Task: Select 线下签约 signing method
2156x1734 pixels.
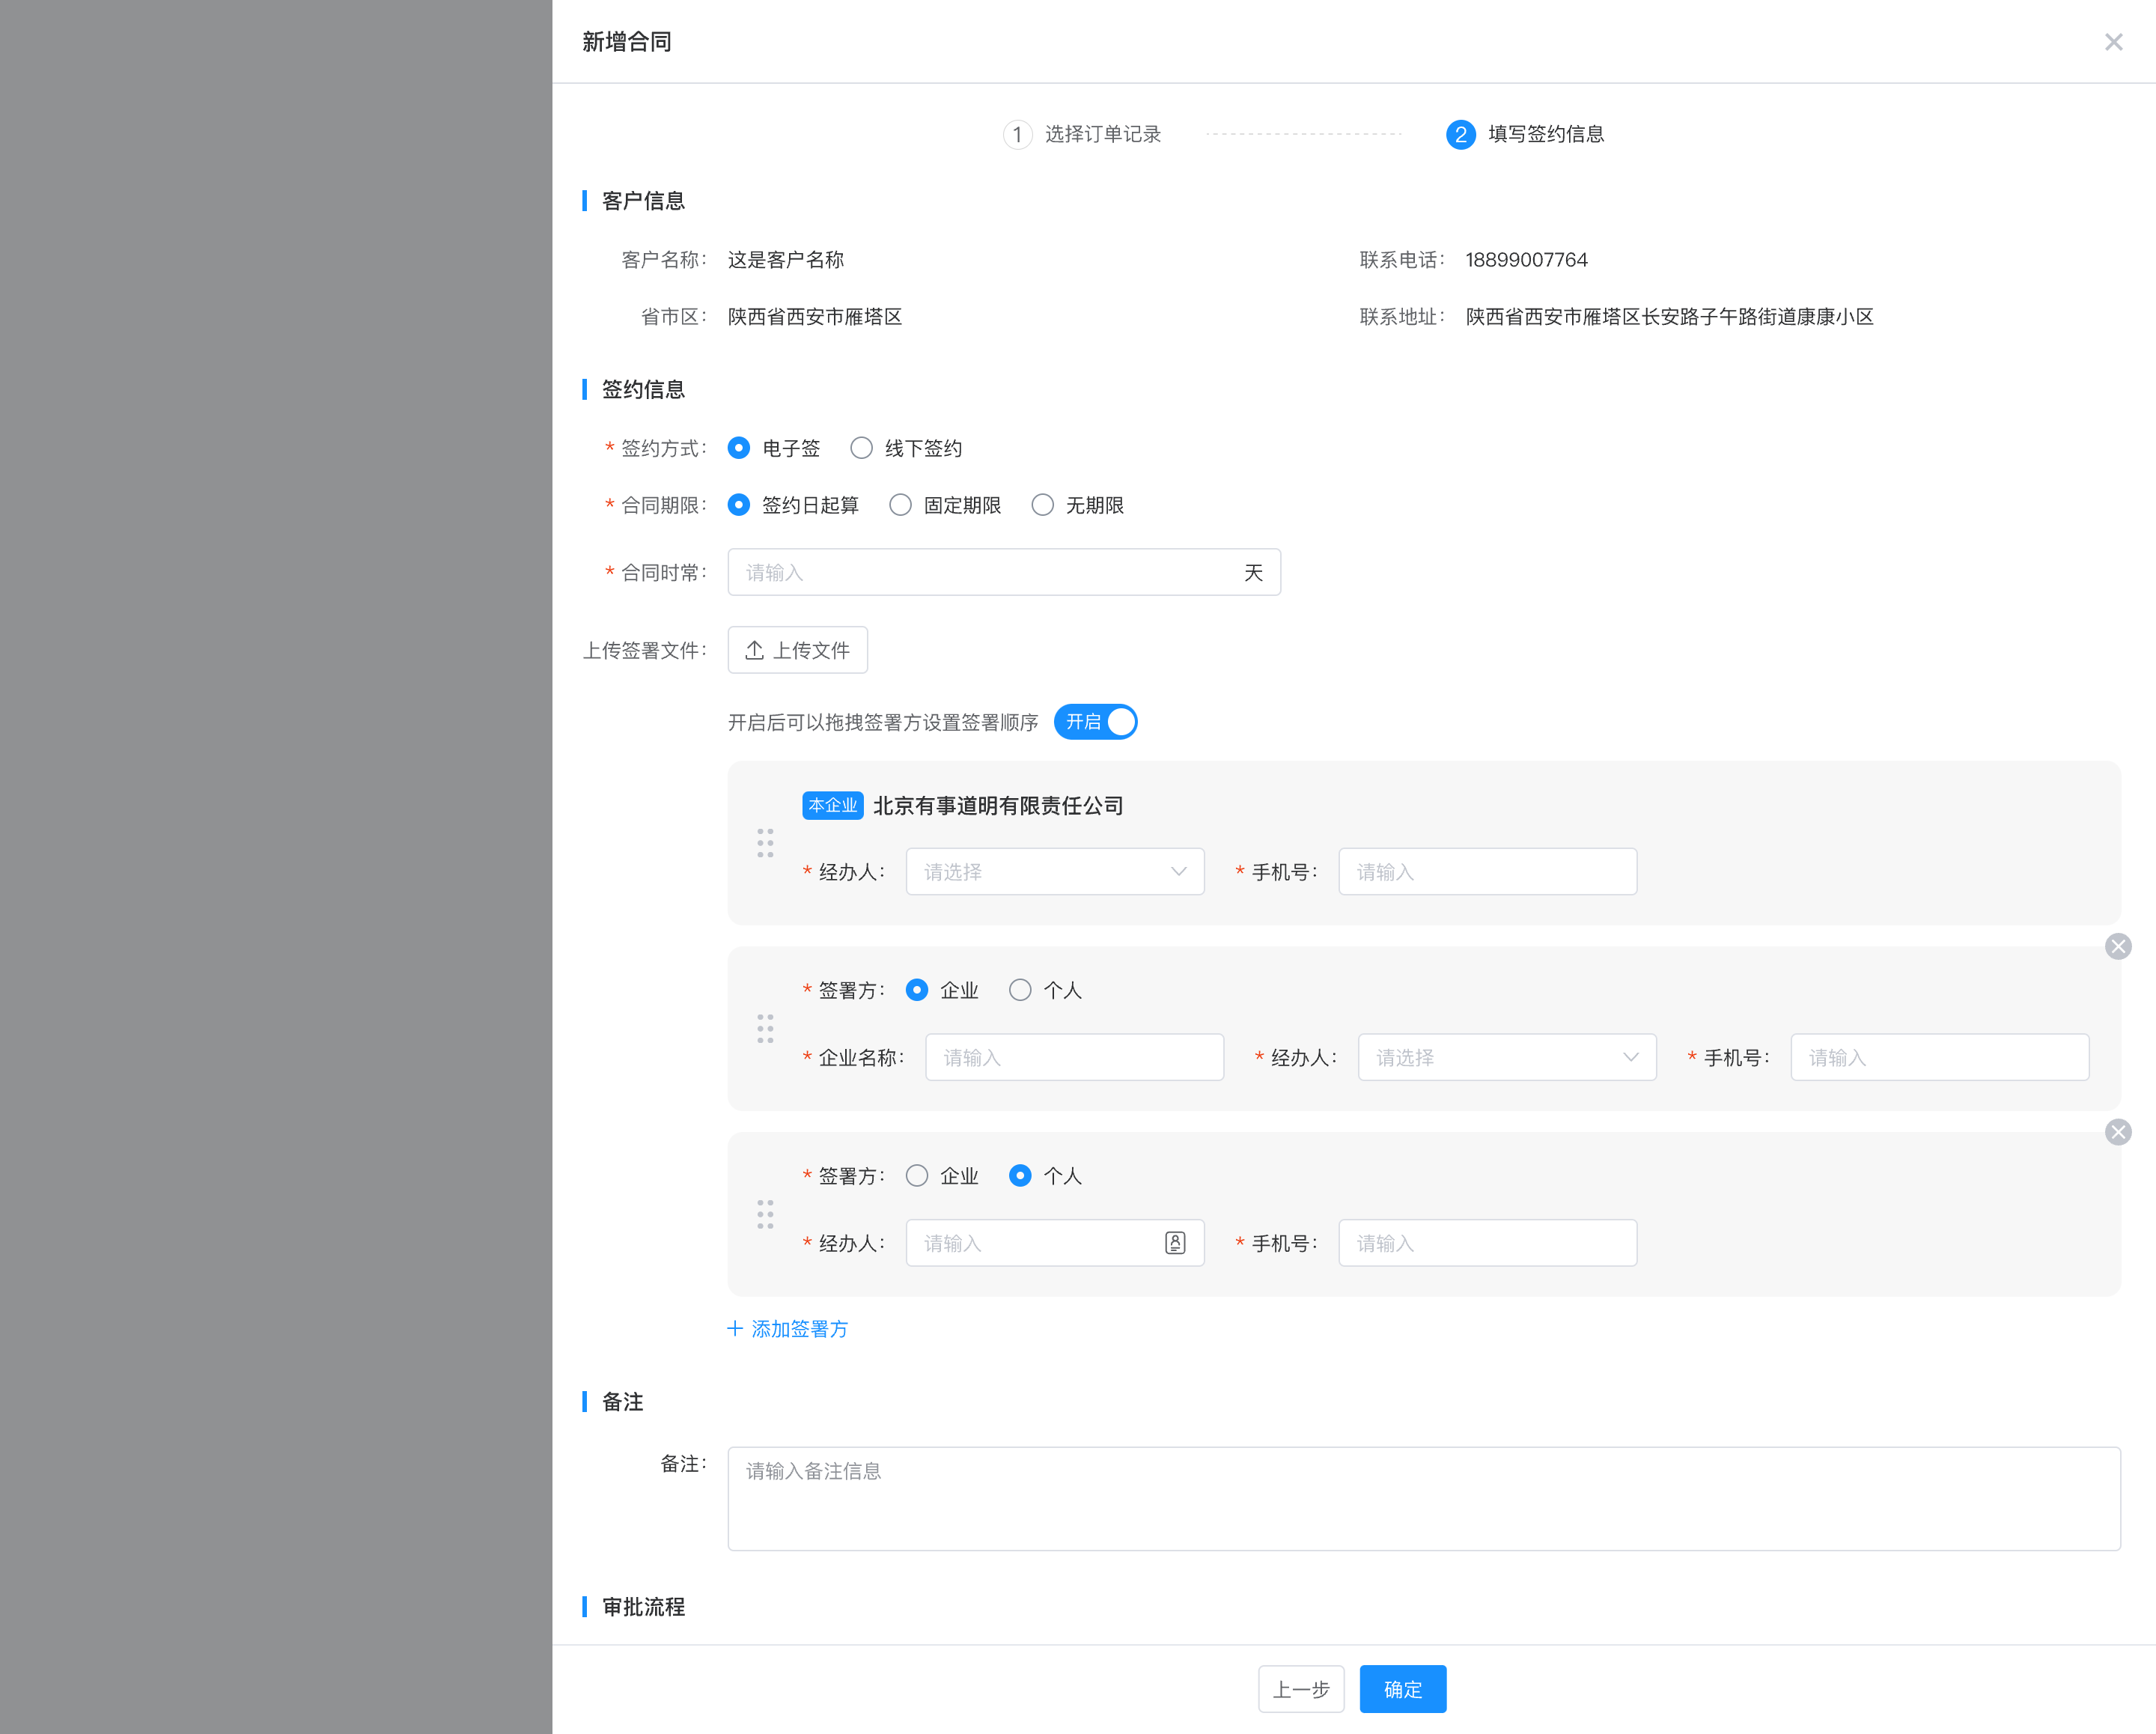Action: pos(861,448)
